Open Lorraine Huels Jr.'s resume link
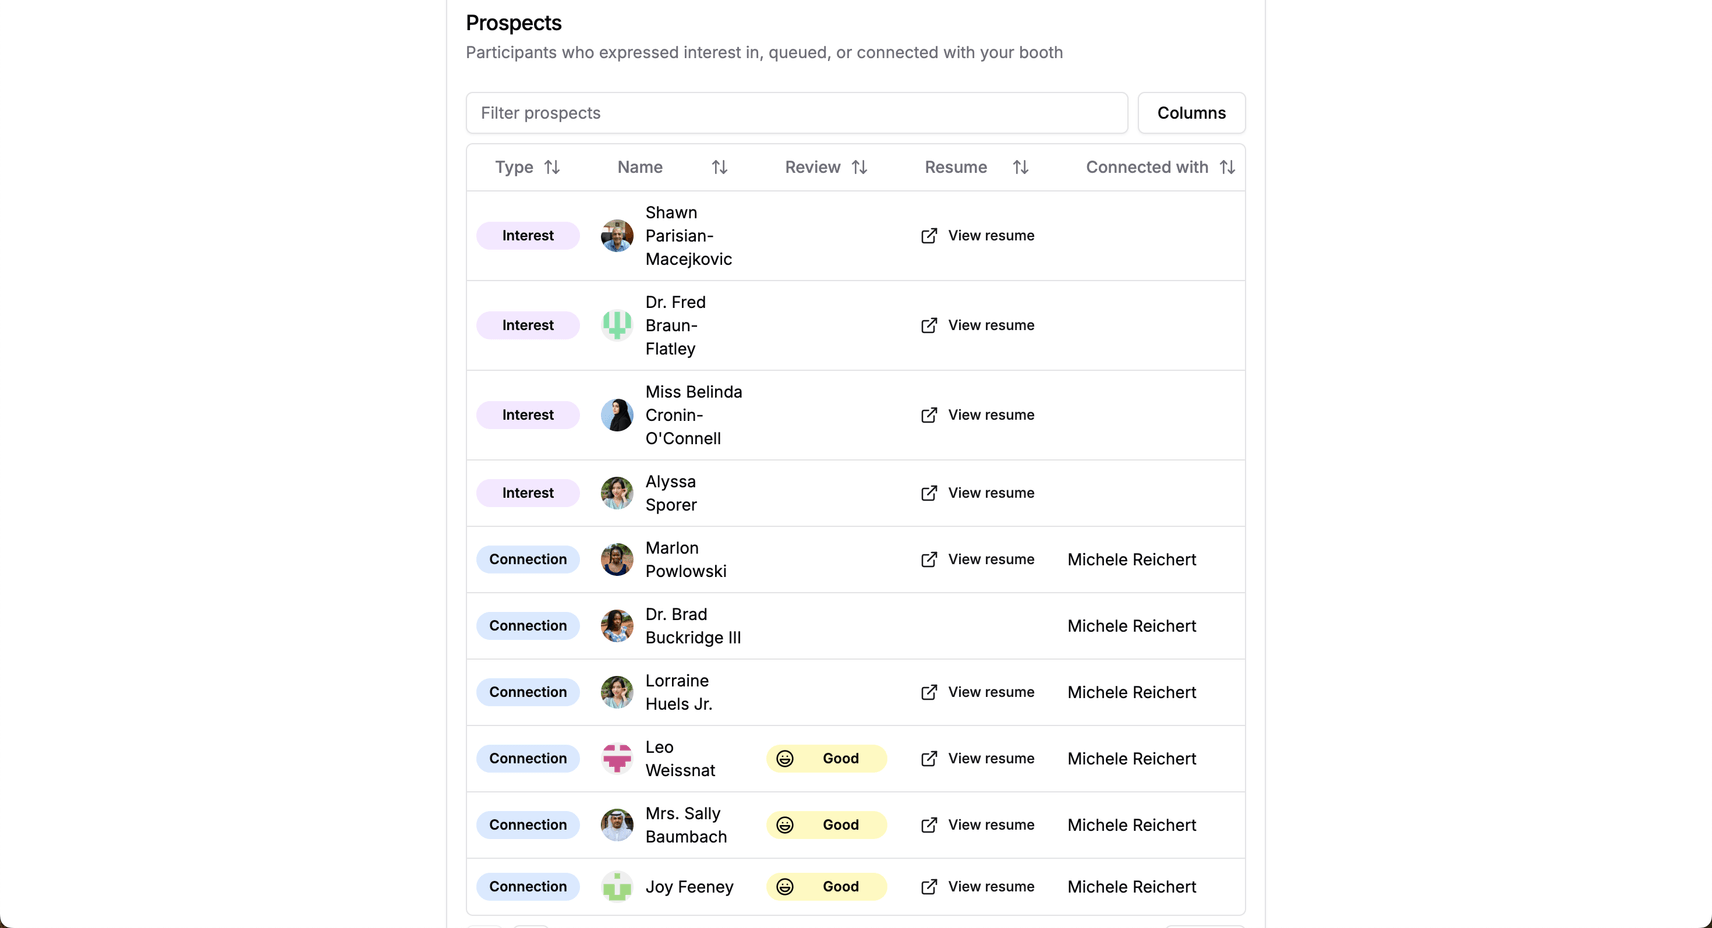This screenshot has height=928, width=1712. pyautogui.click(x=977, y=692)
